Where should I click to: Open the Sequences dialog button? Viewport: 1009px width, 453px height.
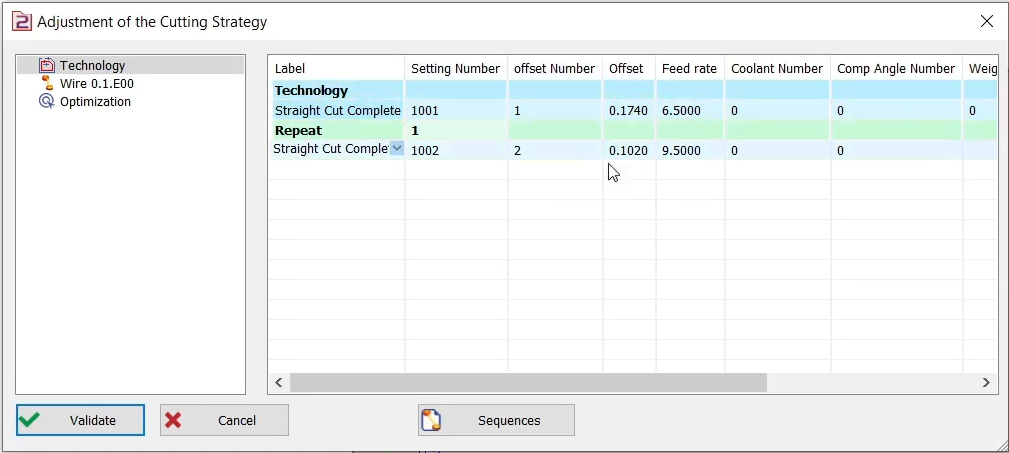click(x=496, y=420)
